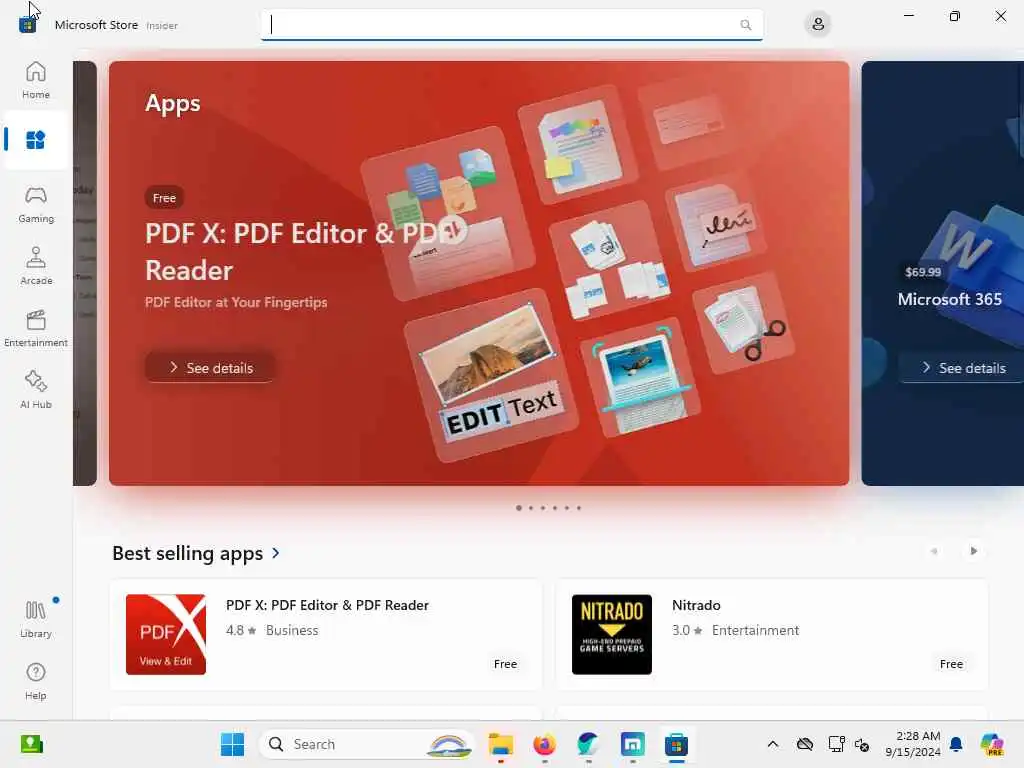Open the Nitrado app thumbnail

[x=611, y=634]
